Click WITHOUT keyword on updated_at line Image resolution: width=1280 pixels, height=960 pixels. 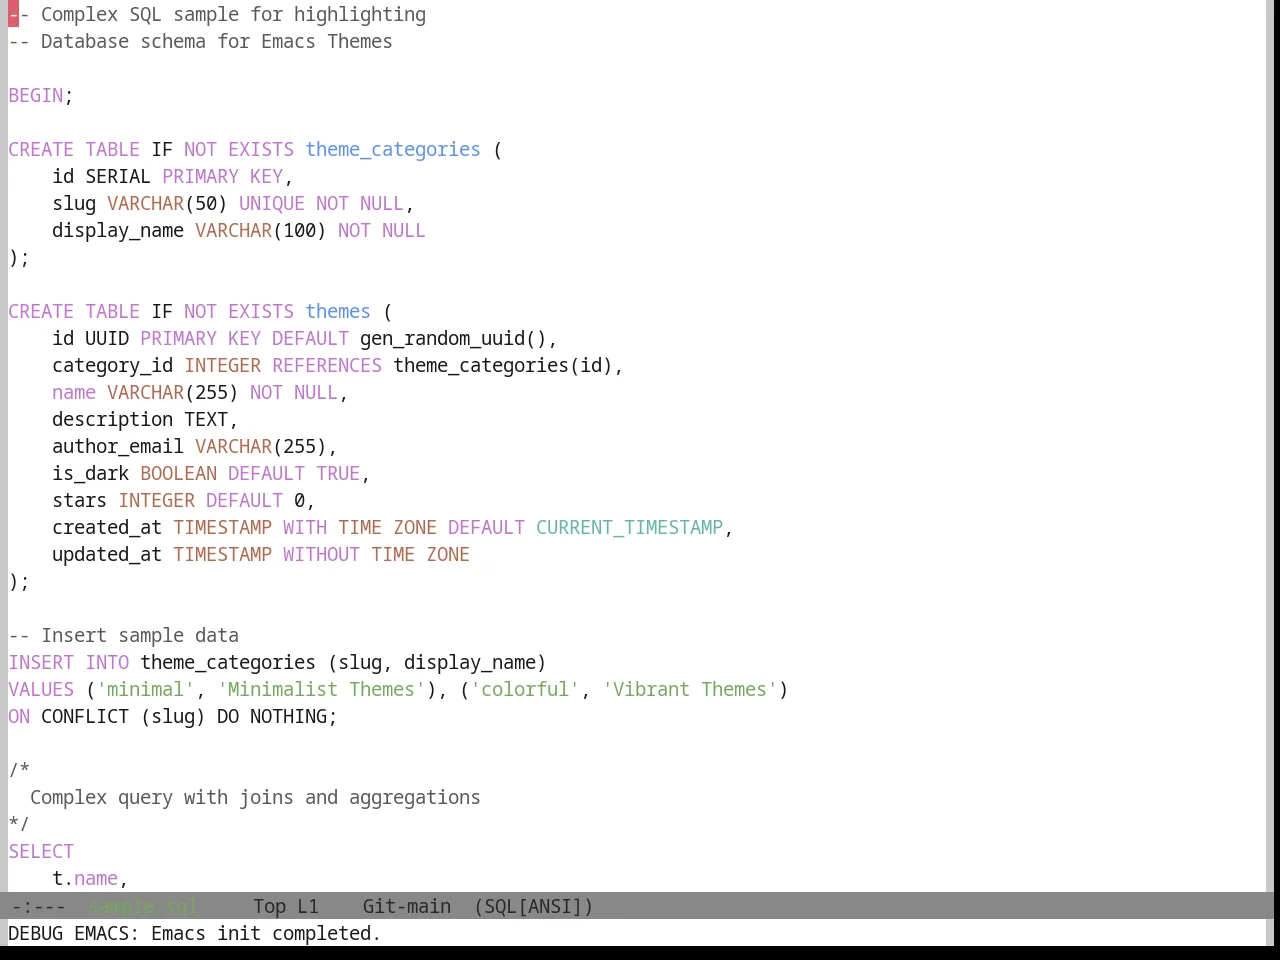point(321,554)
